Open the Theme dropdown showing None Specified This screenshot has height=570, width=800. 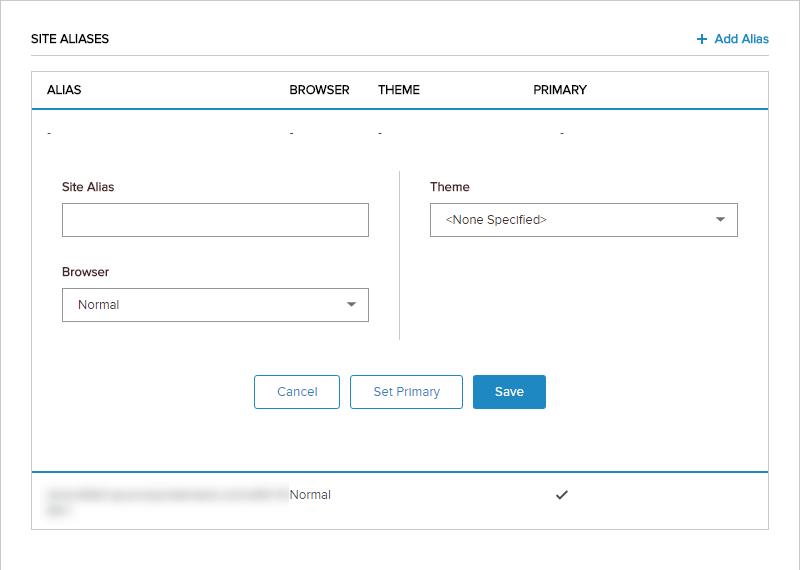click(x=584, y=220)
